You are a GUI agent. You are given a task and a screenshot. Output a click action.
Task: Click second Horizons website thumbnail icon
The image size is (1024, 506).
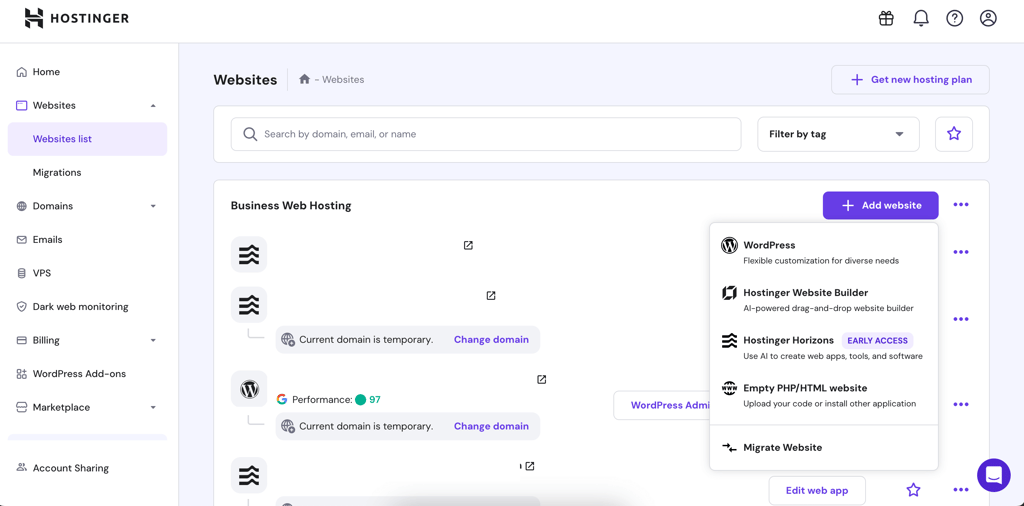(249, 304)
